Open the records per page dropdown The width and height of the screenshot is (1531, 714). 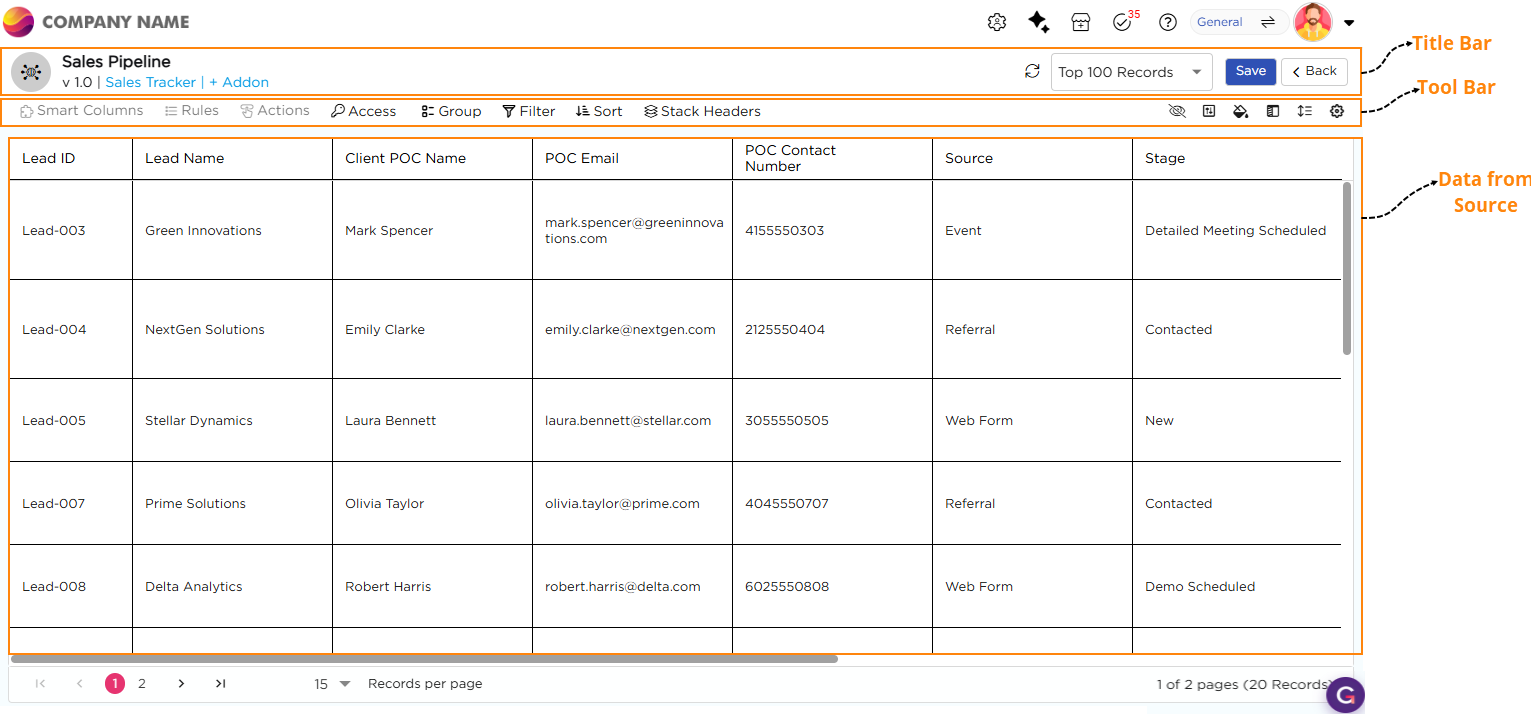332,684
